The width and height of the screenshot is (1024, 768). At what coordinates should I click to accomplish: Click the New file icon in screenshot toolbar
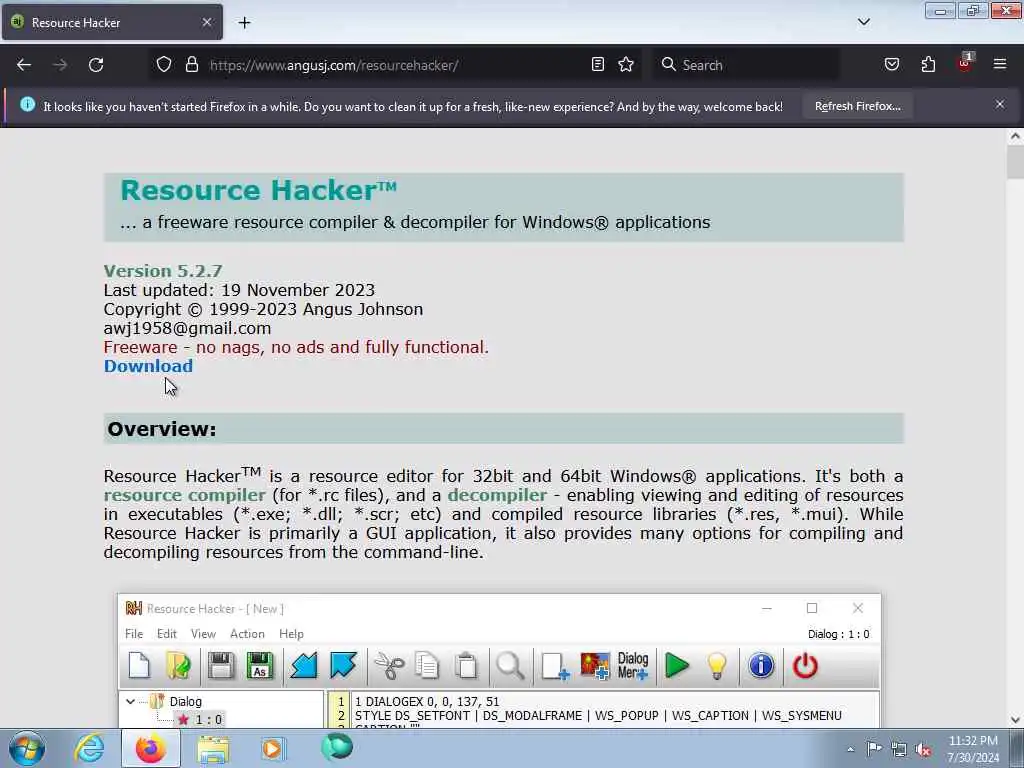(139, 666)
